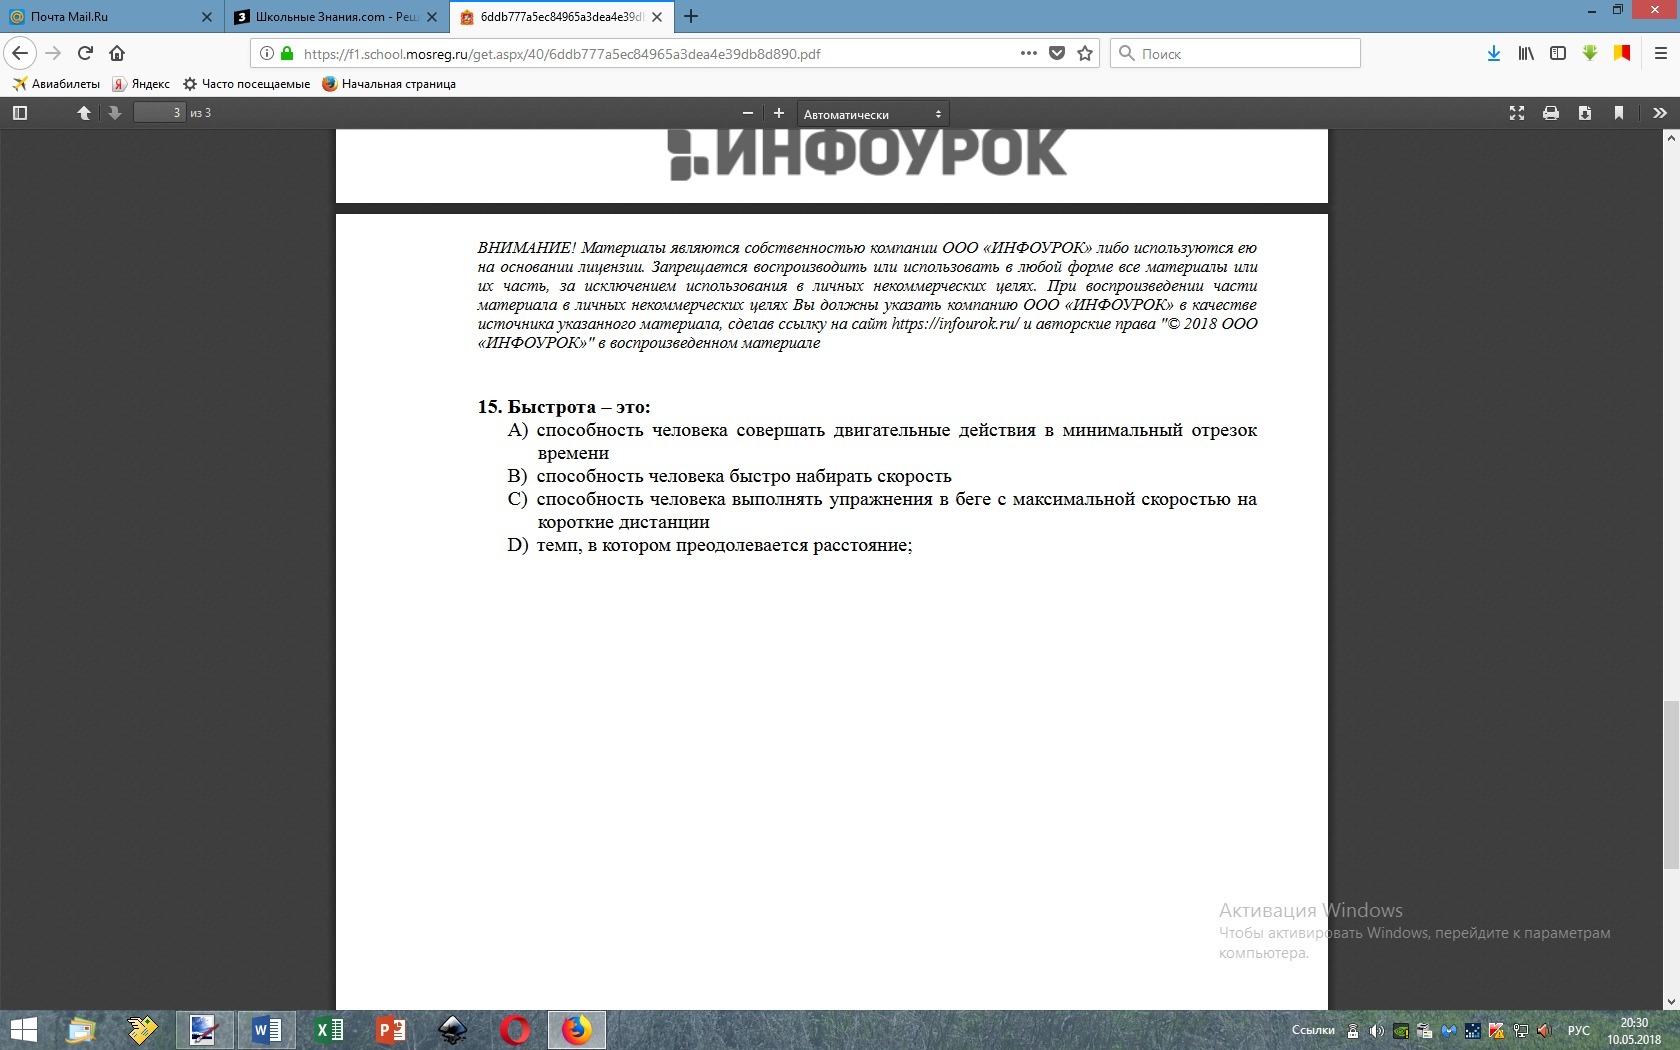The width and height of the screenshot is (1680, 1050).
Task: Open a new browser tab
Action: tap(691, 16)
